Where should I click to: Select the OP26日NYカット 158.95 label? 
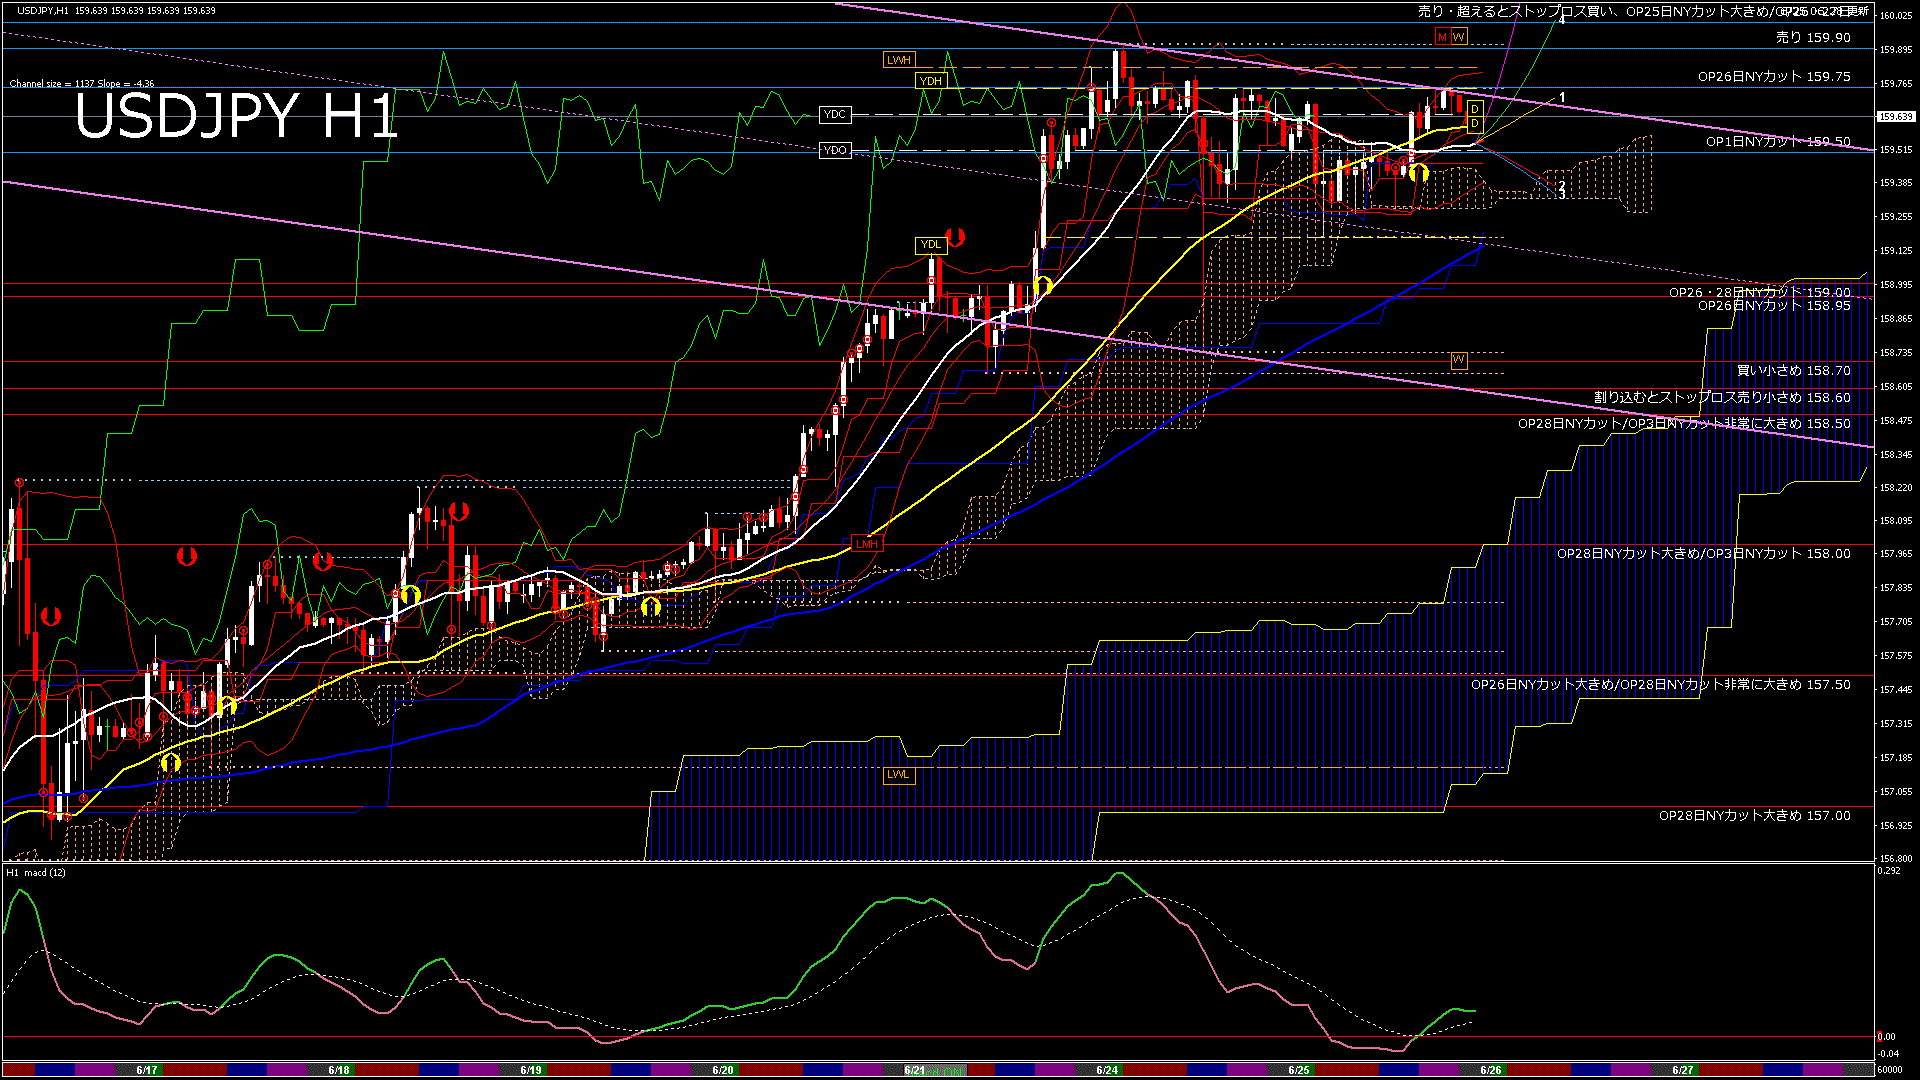(x=1774, y=305)
